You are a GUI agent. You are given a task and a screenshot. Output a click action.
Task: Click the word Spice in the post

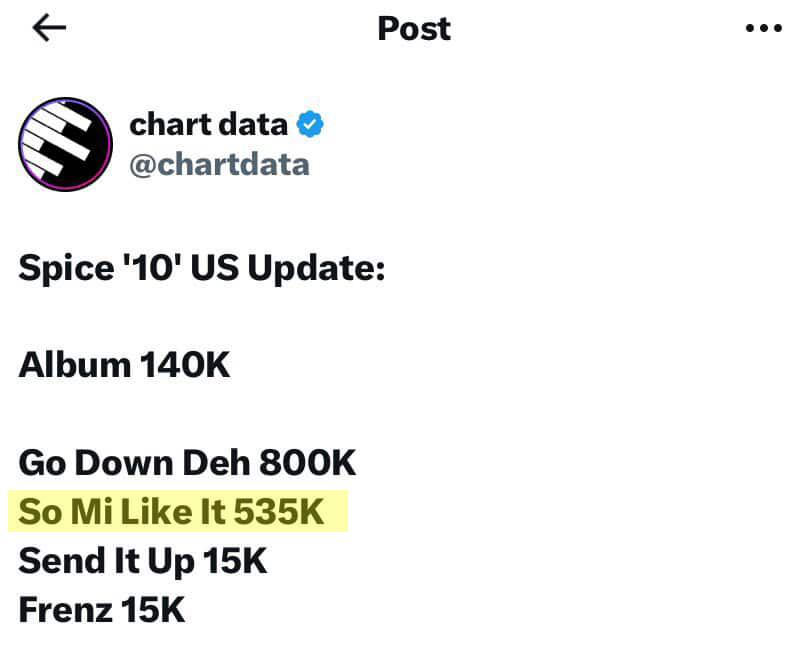pyautogui.click(x=66, y=269)
